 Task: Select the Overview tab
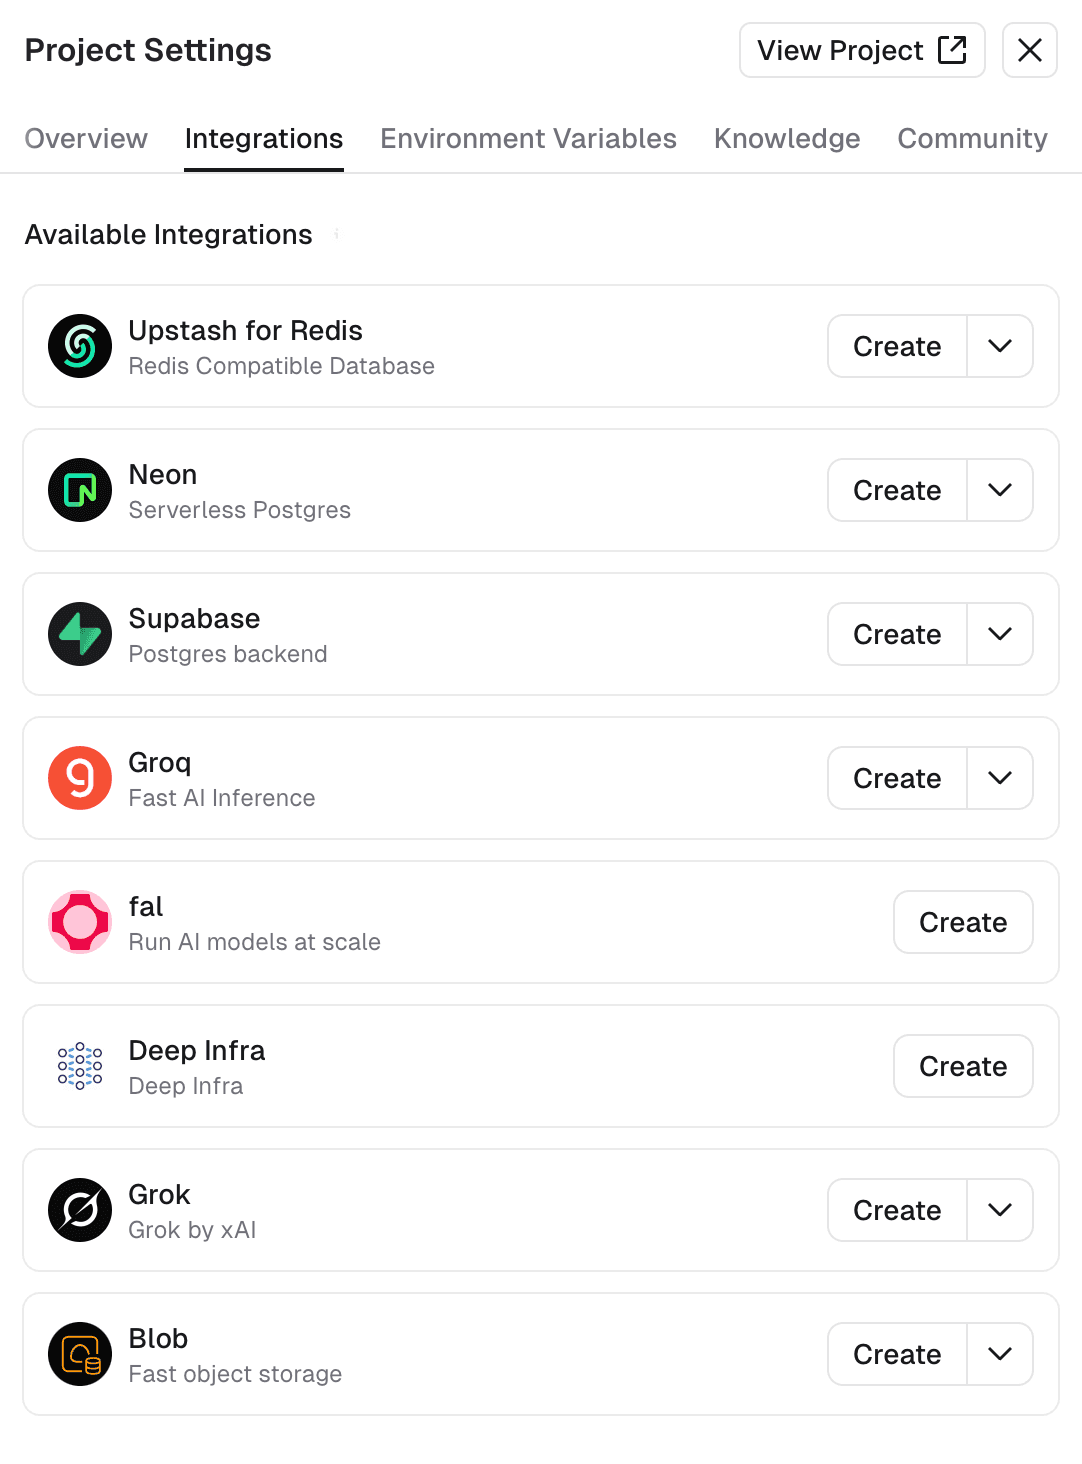click(x=86, y=139)
